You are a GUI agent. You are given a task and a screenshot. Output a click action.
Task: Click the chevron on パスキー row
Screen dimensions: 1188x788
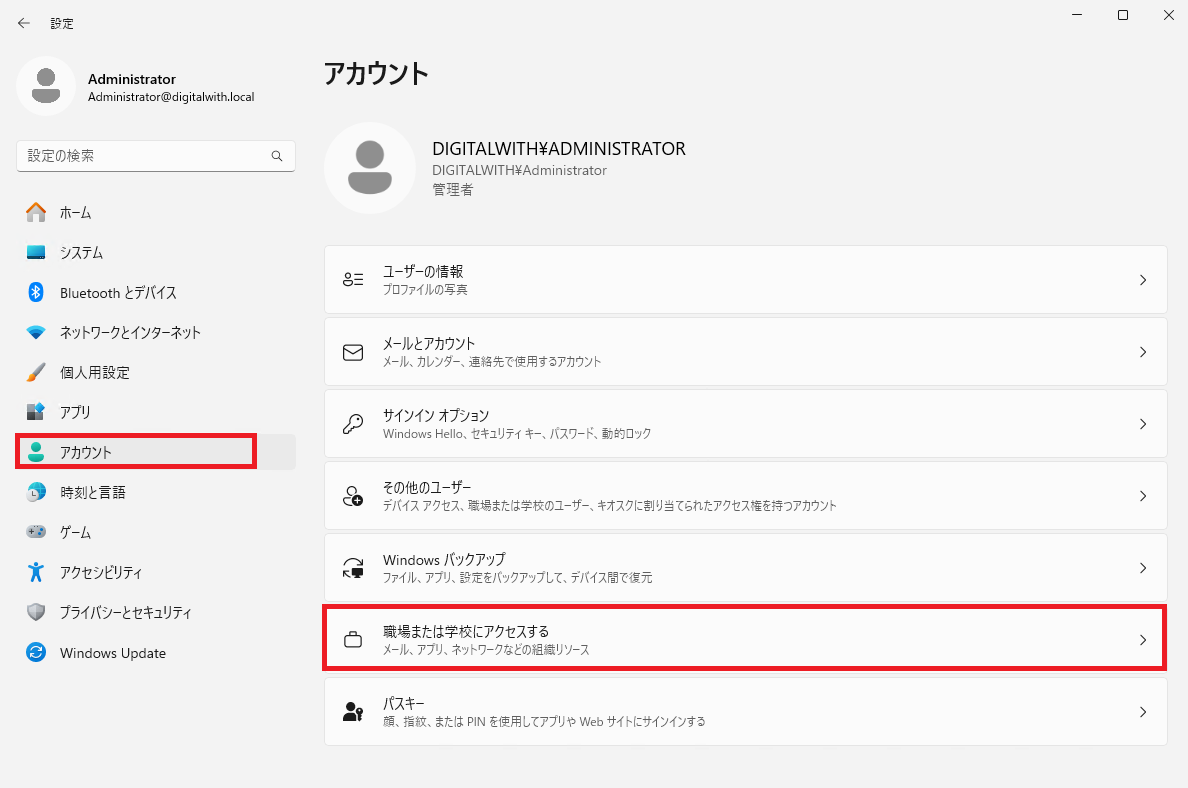pyautogui.click(x=1143, y=712)
